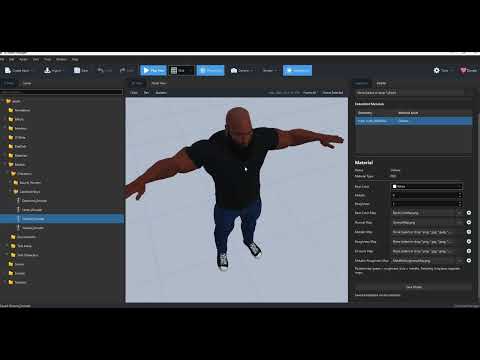Screen dimensions: 480x360
Task: Select the second tab of the left panel
Action: (27, 83)
